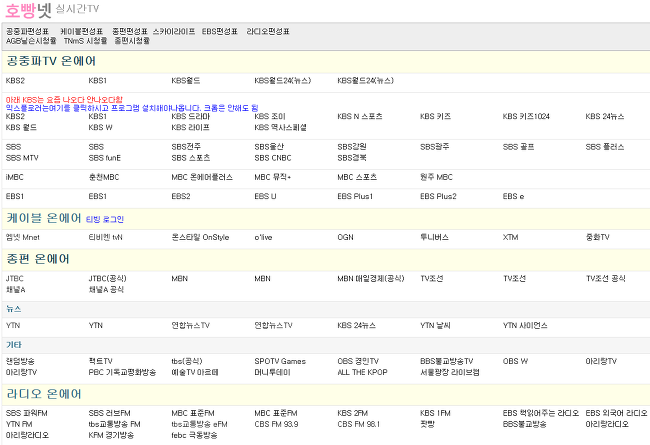This screenshot has width=650, height=445.
Task: Watch 엠넷 Mnet cable channel
Action: [x=23, y=237]
